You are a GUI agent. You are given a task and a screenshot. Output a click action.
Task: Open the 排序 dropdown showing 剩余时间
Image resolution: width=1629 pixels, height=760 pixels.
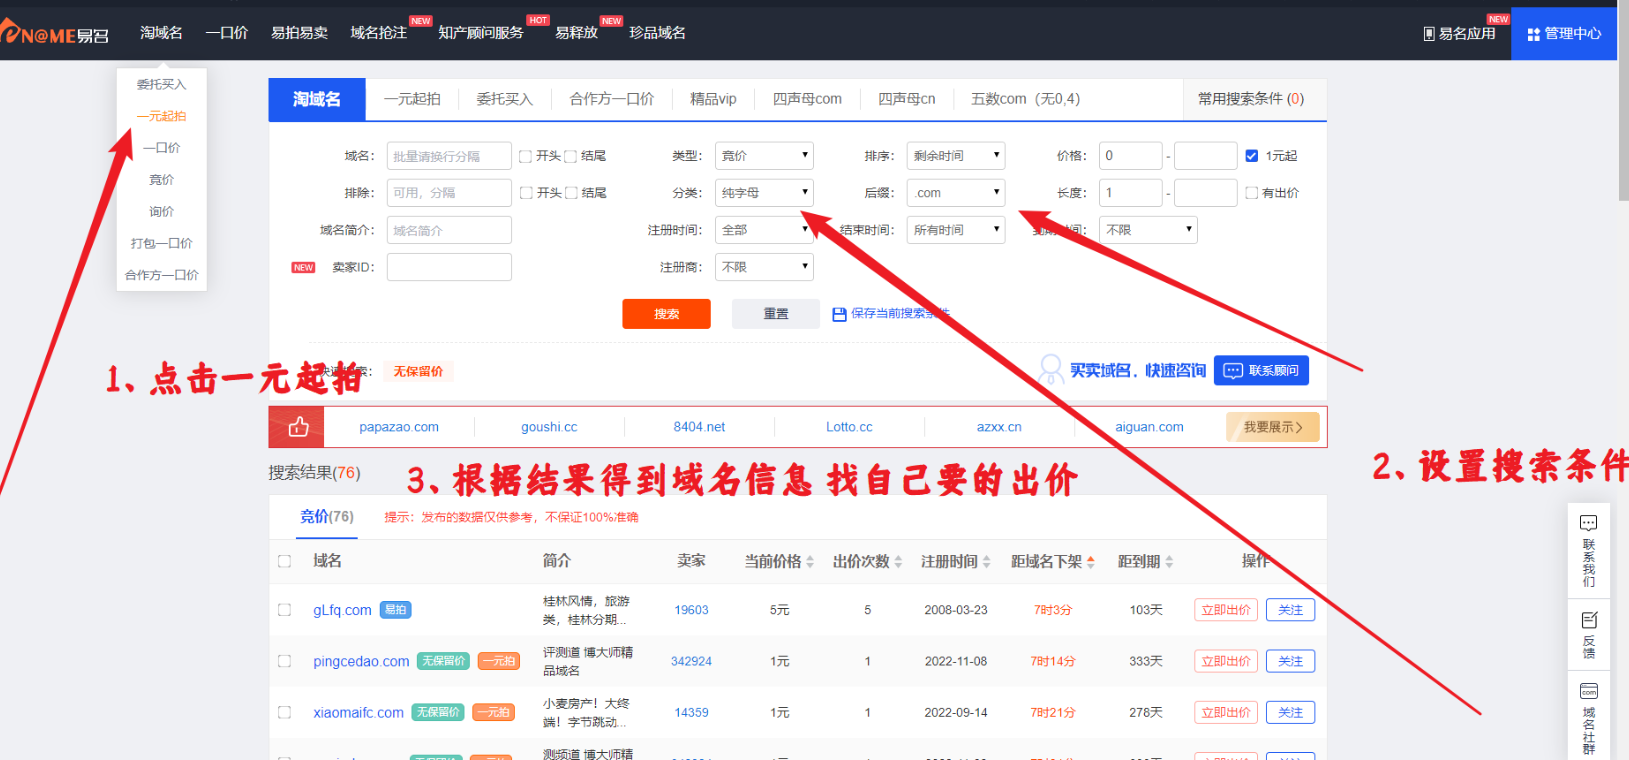956,156
